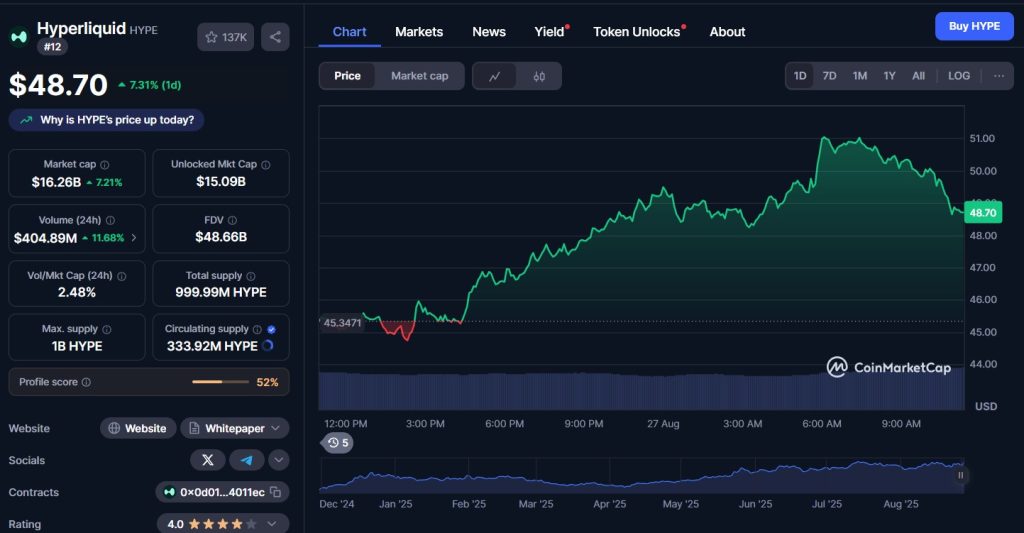1024x533 pixels.
Task: Open the Market cap info icon
Action: click(x=104, y=165)
